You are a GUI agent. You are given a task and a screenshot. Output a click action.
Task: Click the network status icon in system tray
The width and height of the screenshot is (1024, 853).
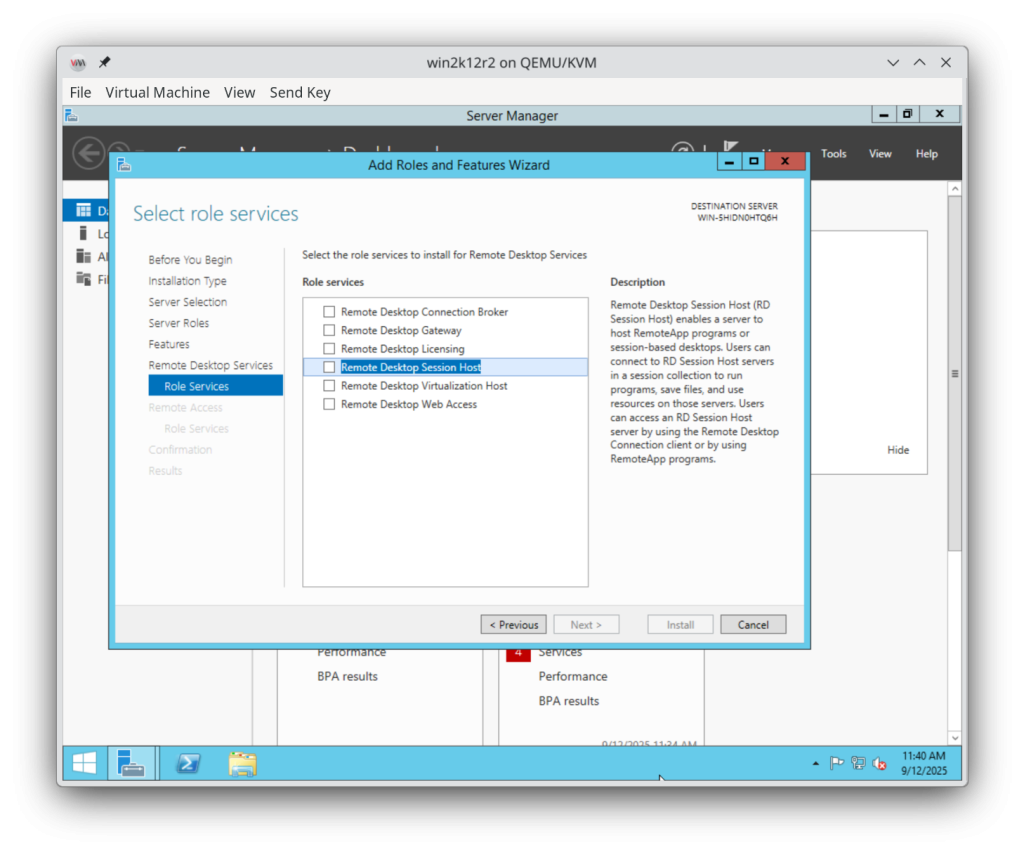pyautogui.click(x=857, y=763)
